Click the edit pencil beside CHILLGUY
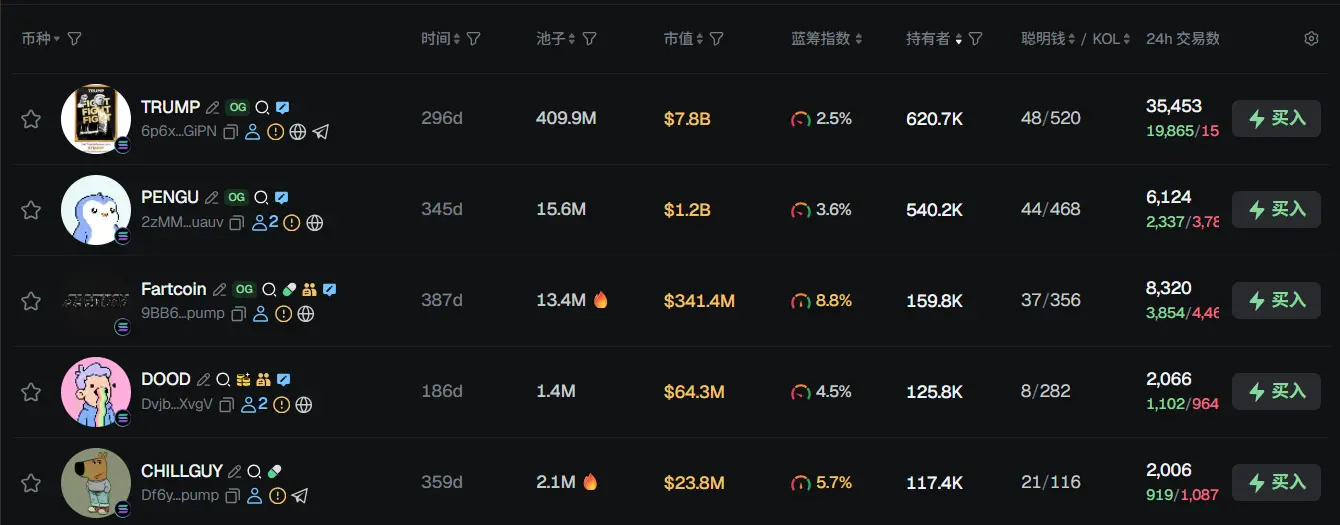Screen dimensions: 1340x525 [x=234, y=471]
